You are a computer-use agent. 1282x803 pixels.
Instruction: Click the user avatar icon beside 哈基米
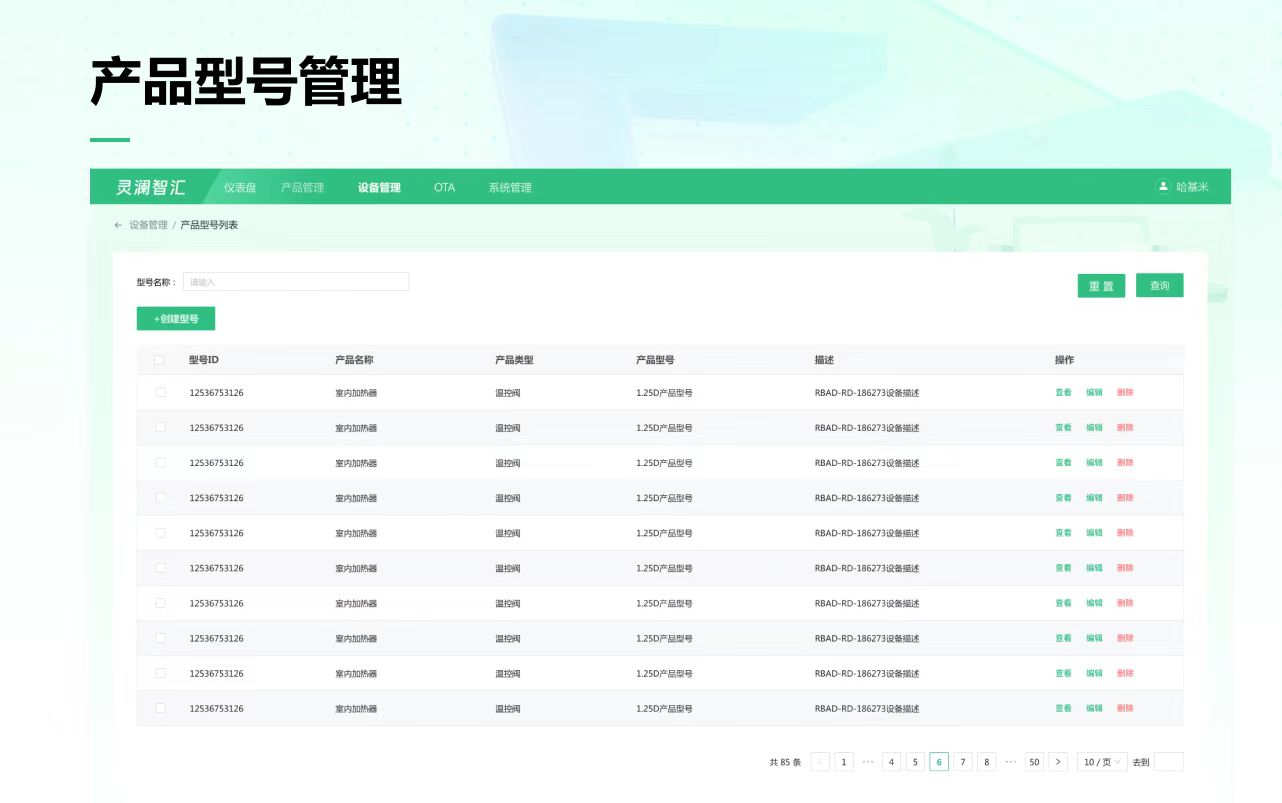pyautogui.click(x=1163, y=186)
